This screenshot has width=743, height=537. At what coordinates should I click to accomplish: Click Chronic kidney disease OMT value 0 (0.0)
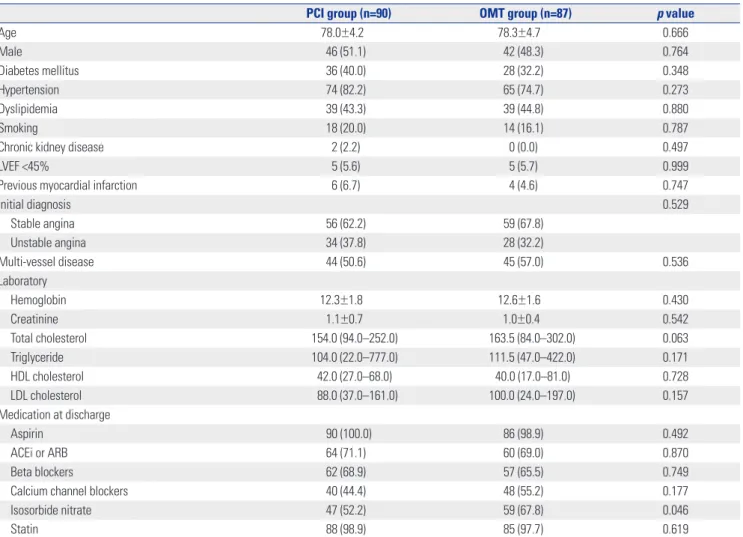point(523,147)
